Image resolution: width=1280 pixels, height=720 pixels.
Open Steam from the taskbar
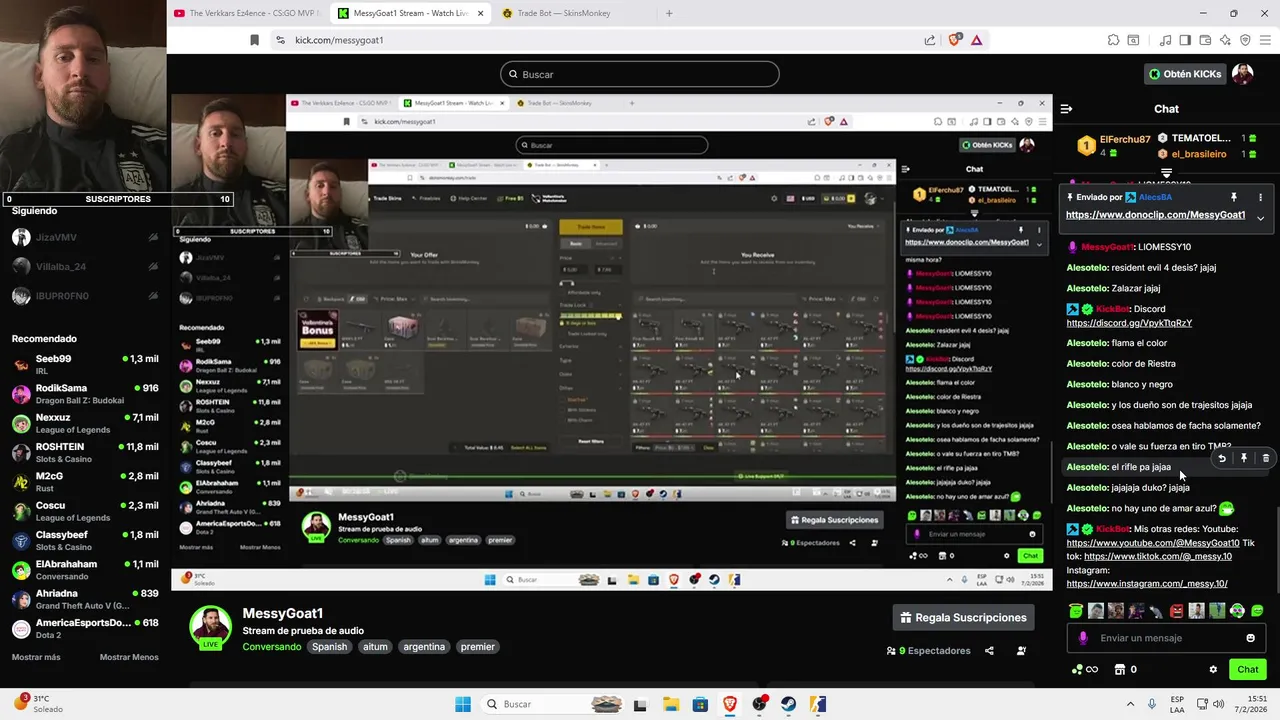click(788, 704)
